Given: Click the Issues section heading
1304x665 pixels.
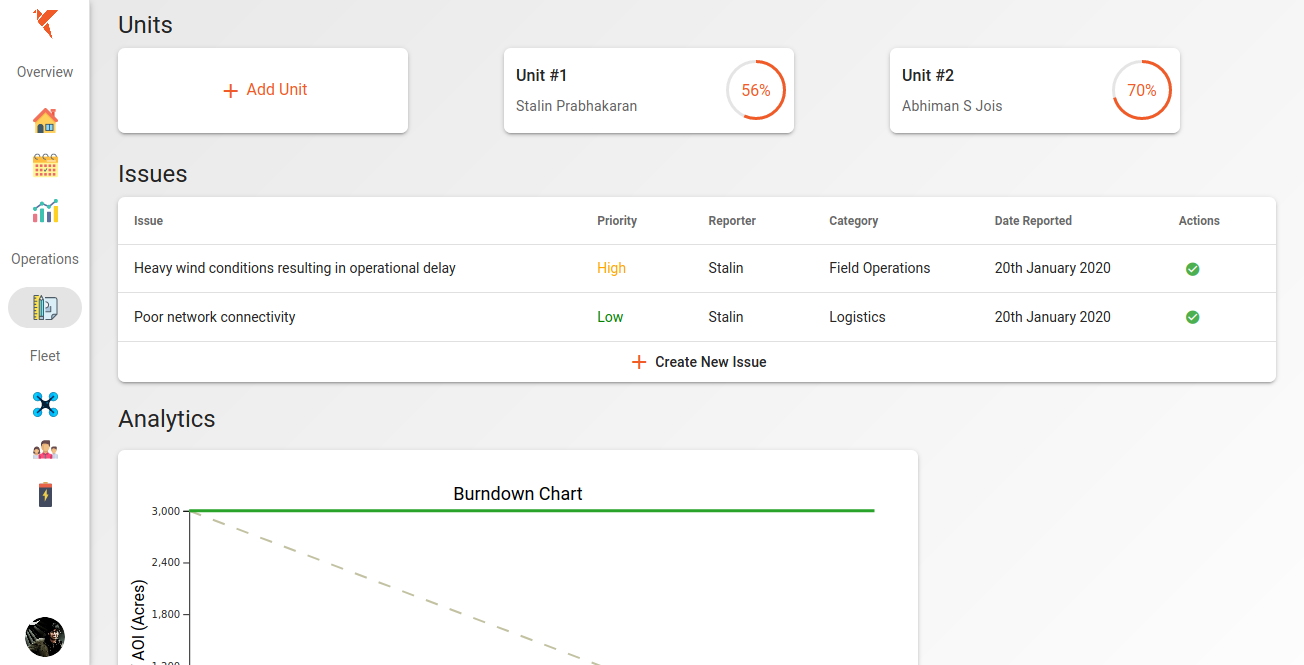Looking at the screenshot, I should pos(153,174).
